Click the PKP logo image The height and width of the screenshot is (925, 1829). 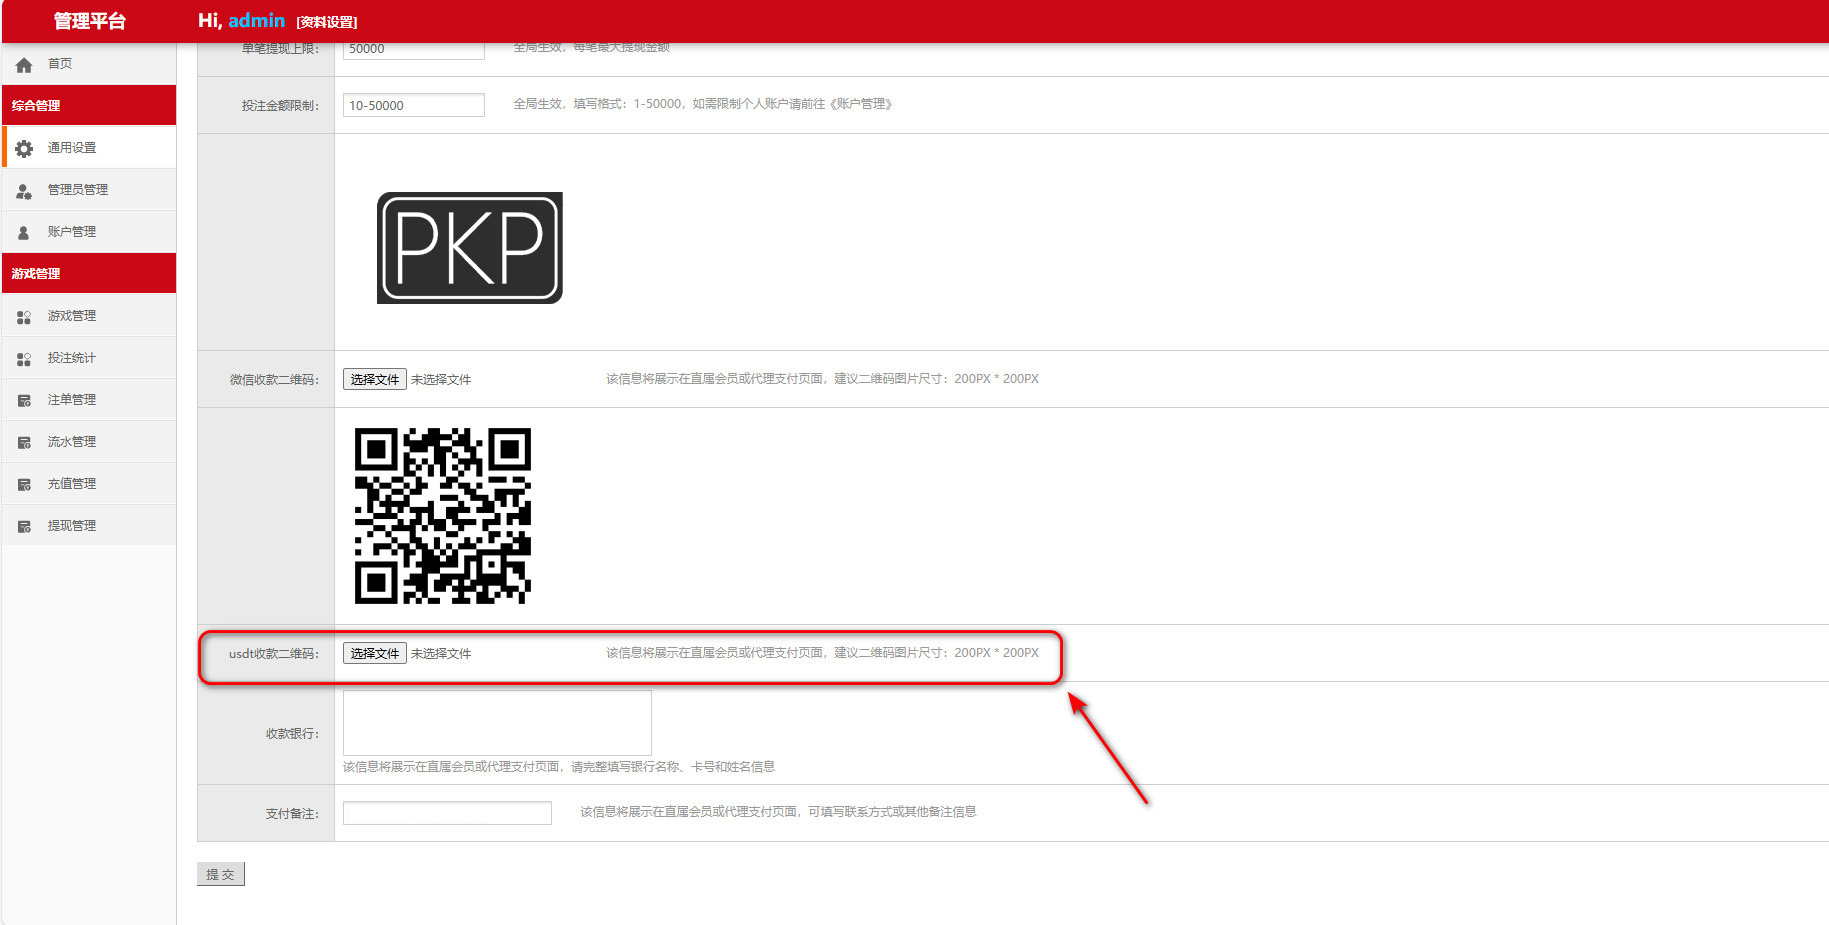click(x=470, y=248)
